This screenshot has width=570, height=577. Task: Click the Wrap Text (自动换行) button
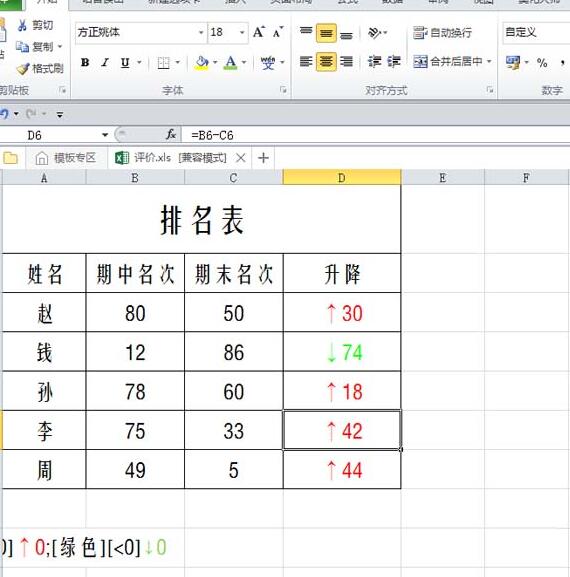click(x=442, y=33)
